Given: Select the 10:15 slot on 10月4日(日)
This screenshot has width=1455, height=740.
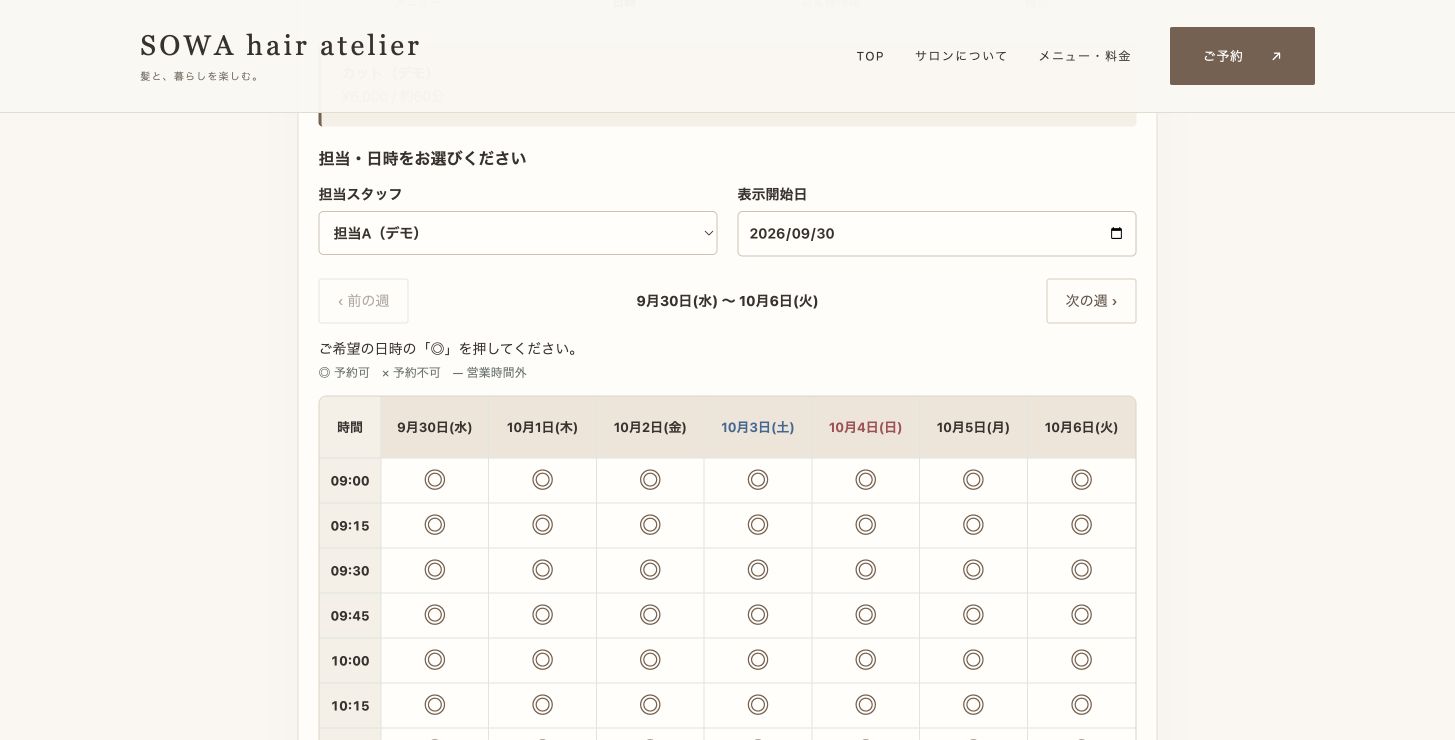Looking at the screenshot, I should pos(866,705).
